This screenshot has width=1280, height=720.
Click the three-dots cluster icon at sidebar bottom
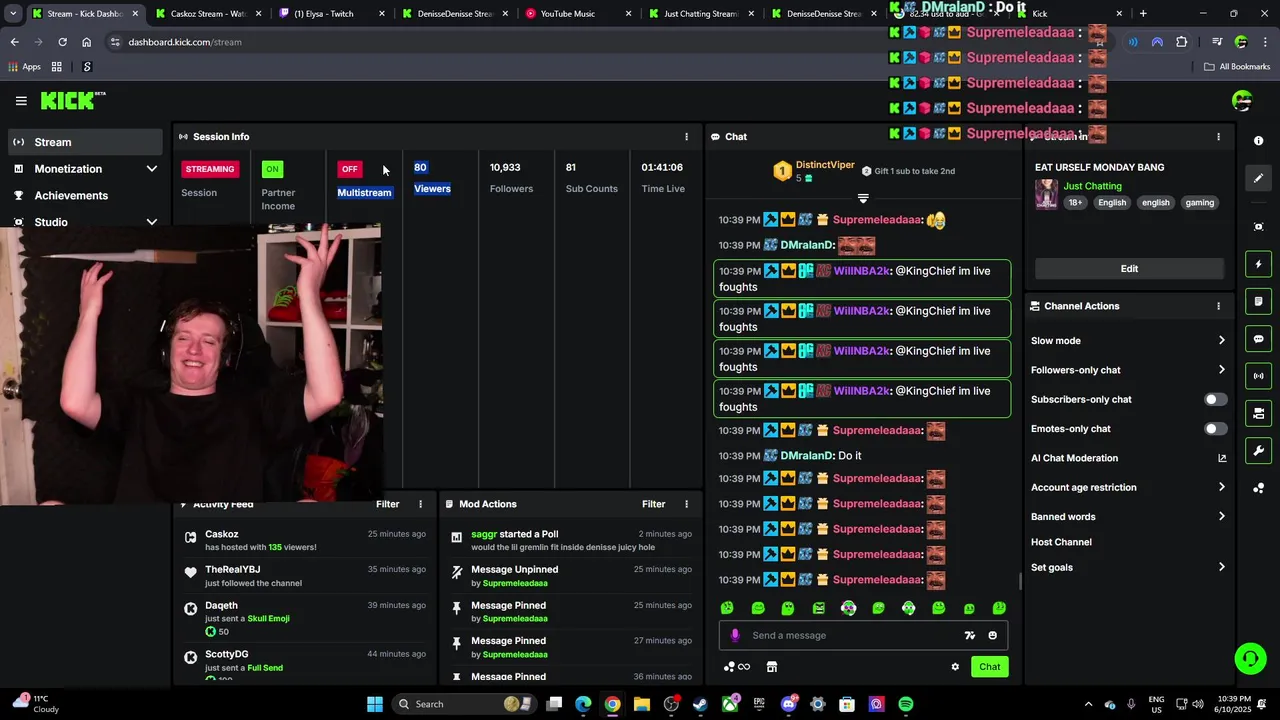(1258, 488)
